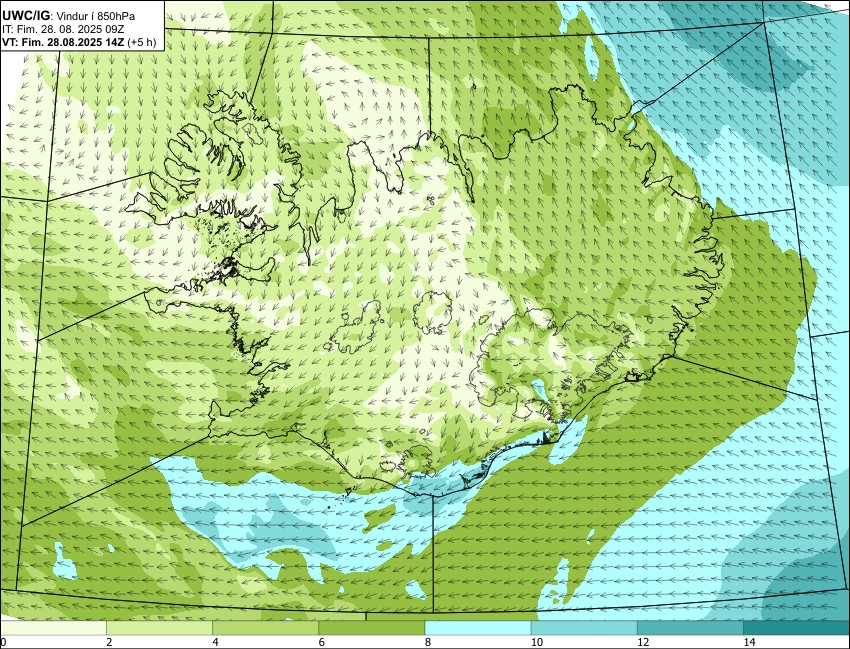Click the 2-4 color legend segment
This screenshot has height=649, width=850.
click(x=159, y=628)
